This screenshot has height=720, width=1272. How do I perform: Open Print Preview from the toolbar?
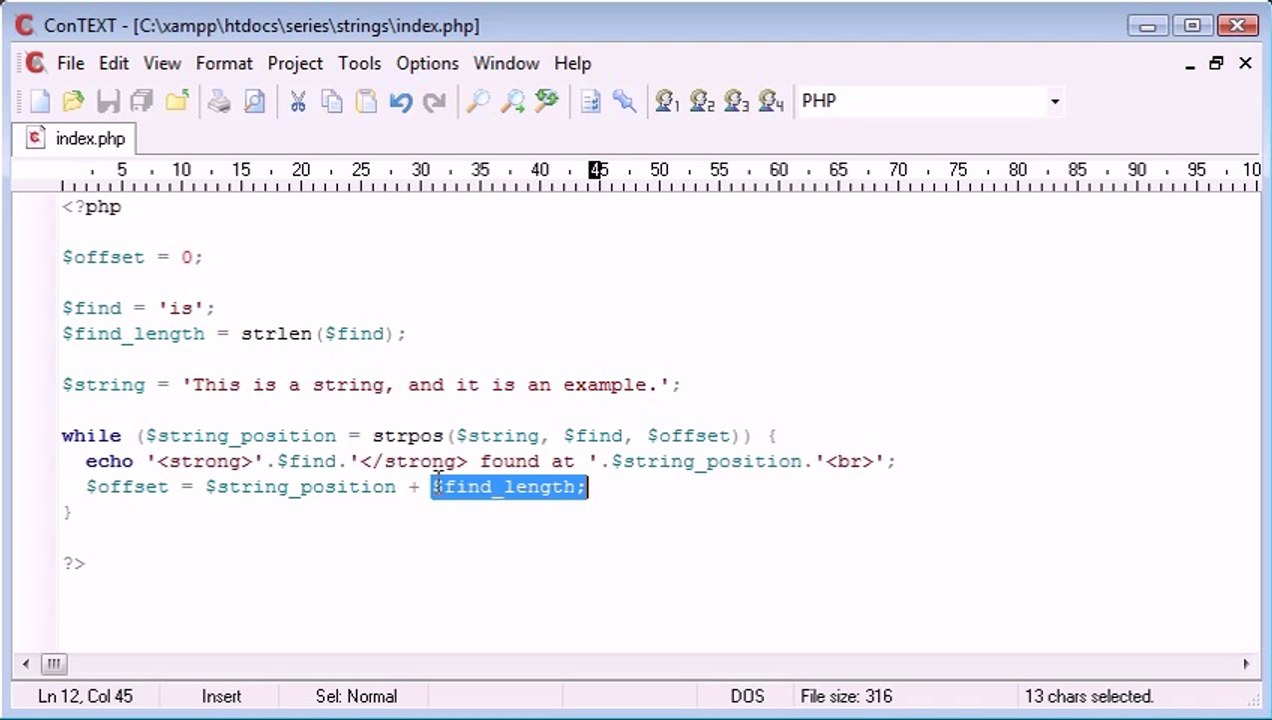tap(255, 101)
